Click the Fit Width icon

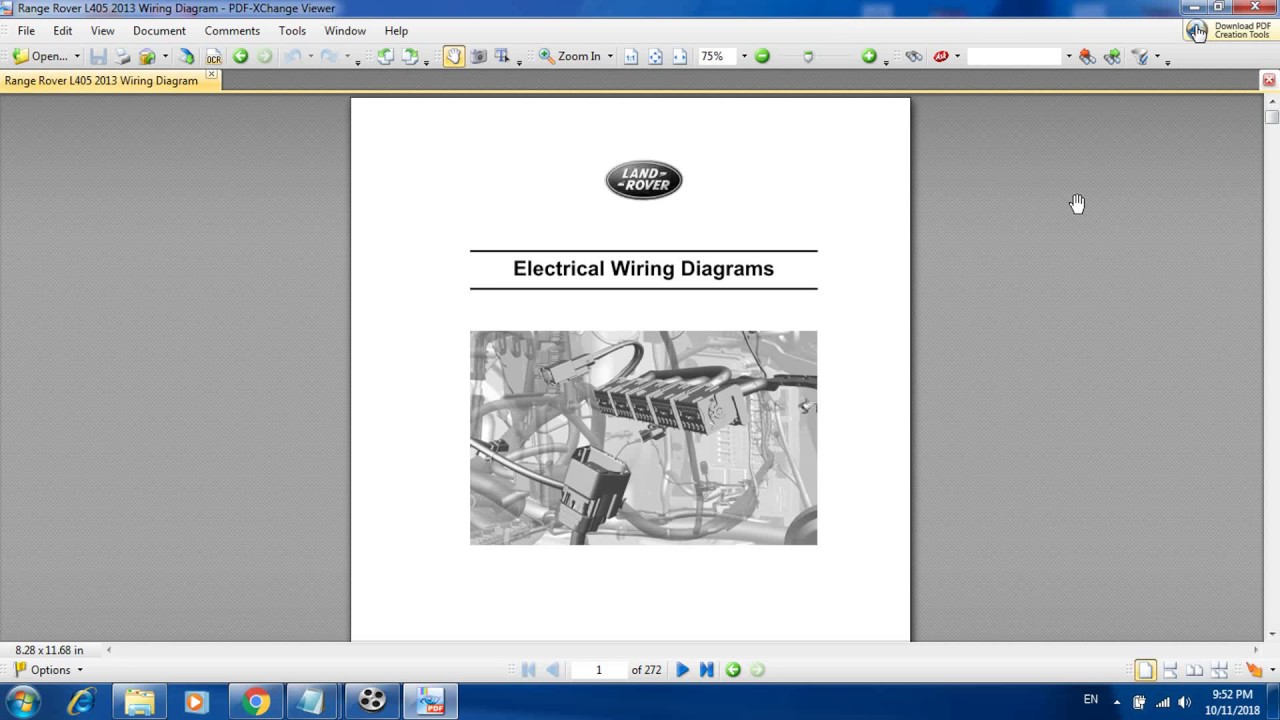pos(680,56)
